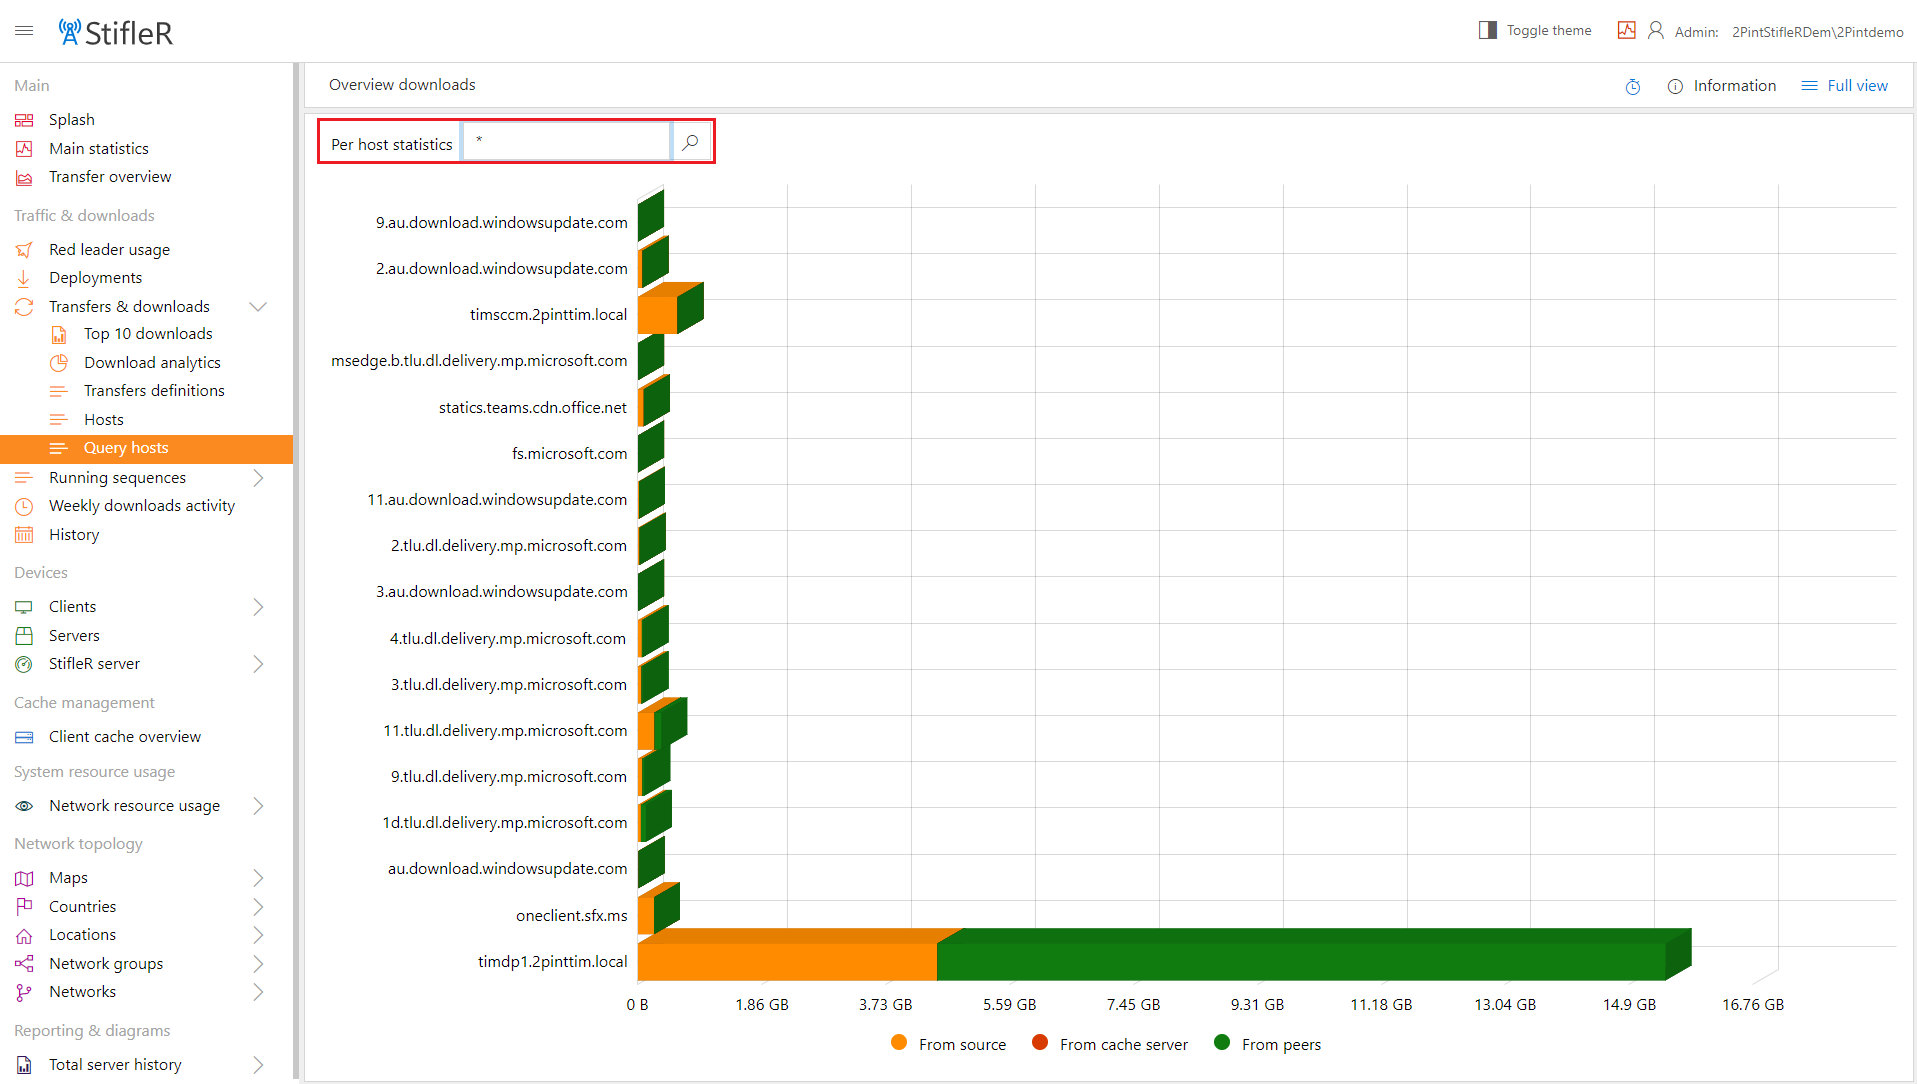Open Weekly downloads activity
This screenshot has width=1917, height=1084.
point(141,506)
